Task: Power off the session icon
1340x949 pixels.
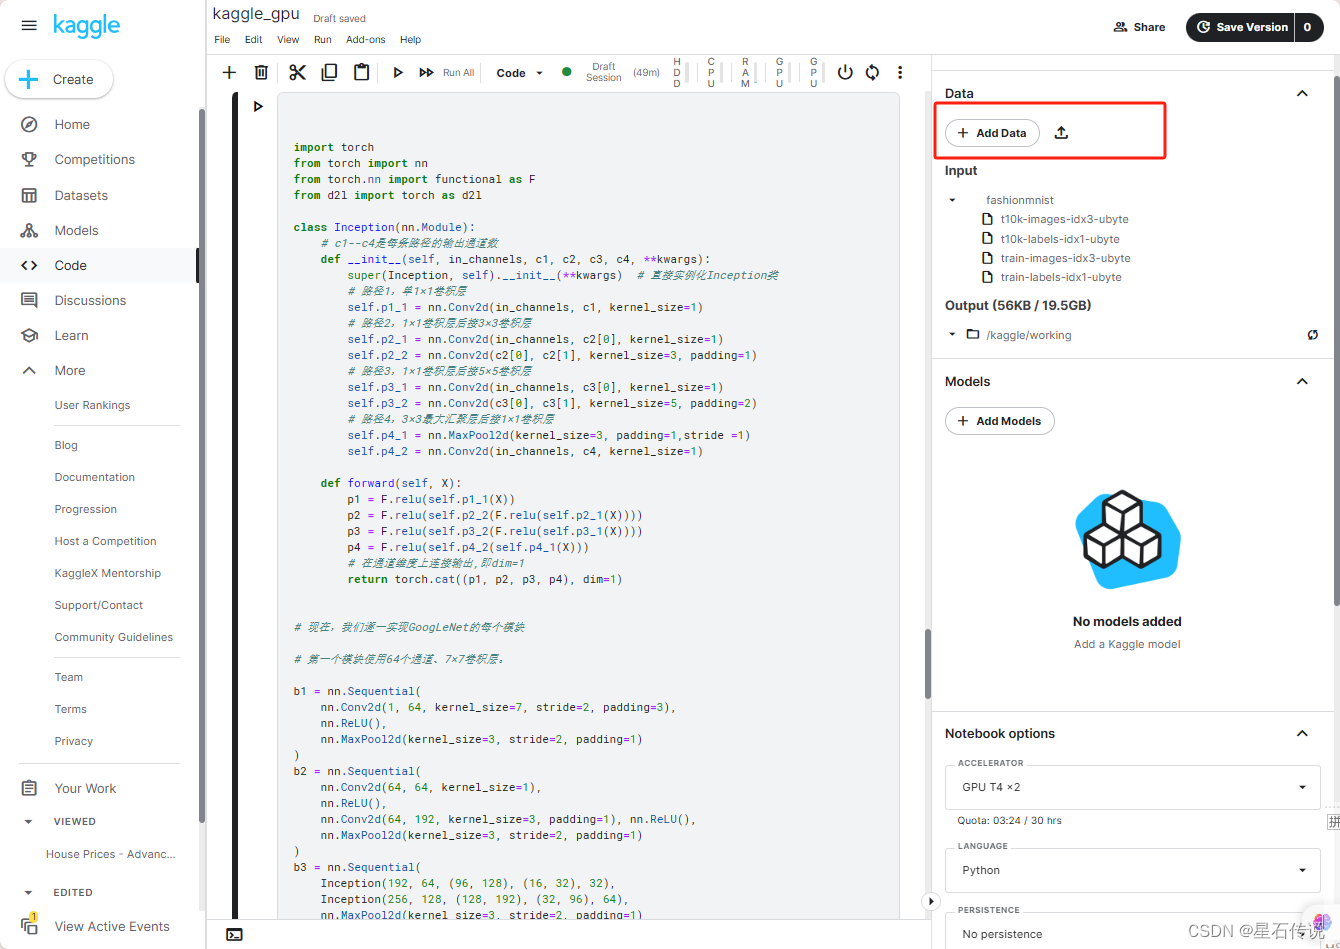Action: coord(845,72)
